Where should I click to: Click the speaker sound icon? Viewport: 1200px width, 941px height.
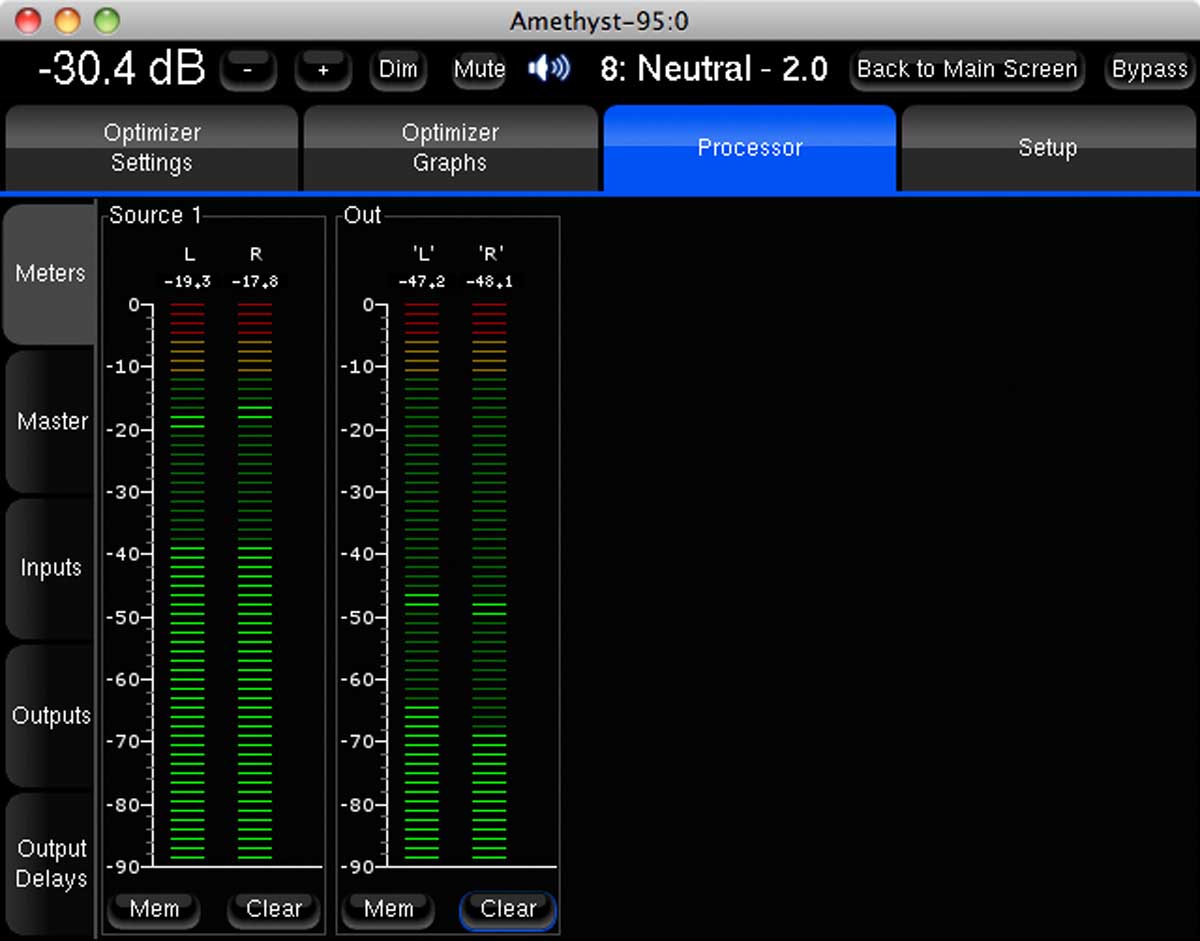click(549, 69)
